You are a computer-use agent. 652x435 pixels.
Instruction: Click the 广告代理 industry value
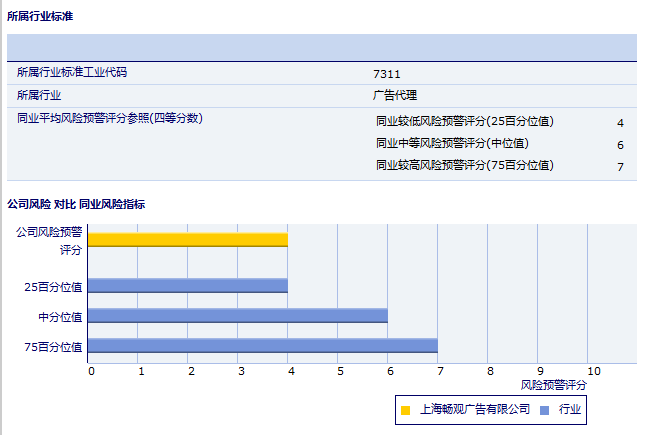click(x=395, y=95)
